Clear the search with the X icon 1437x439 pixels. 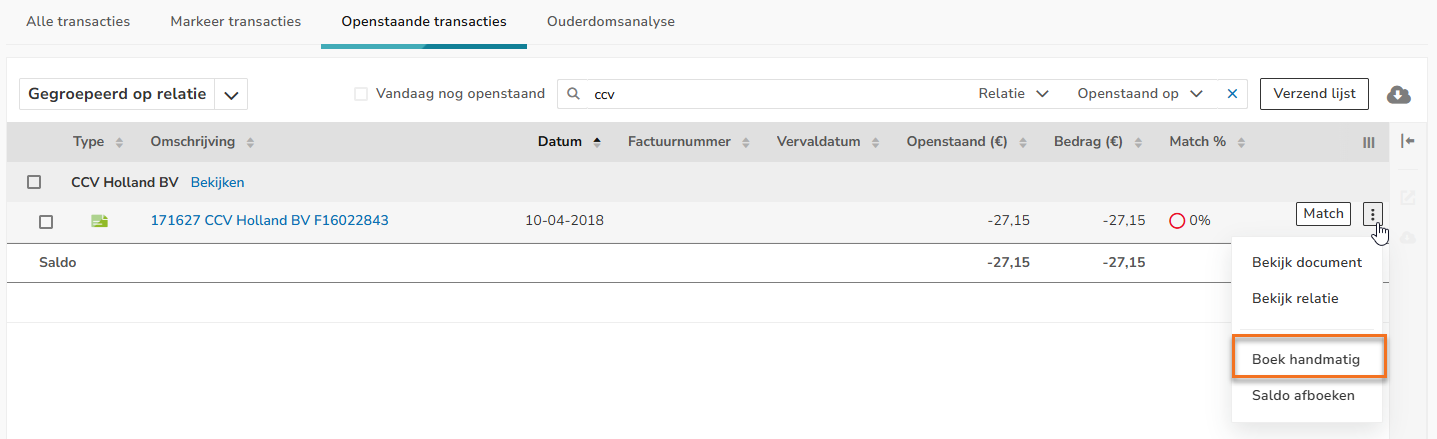pos(1232,94)
